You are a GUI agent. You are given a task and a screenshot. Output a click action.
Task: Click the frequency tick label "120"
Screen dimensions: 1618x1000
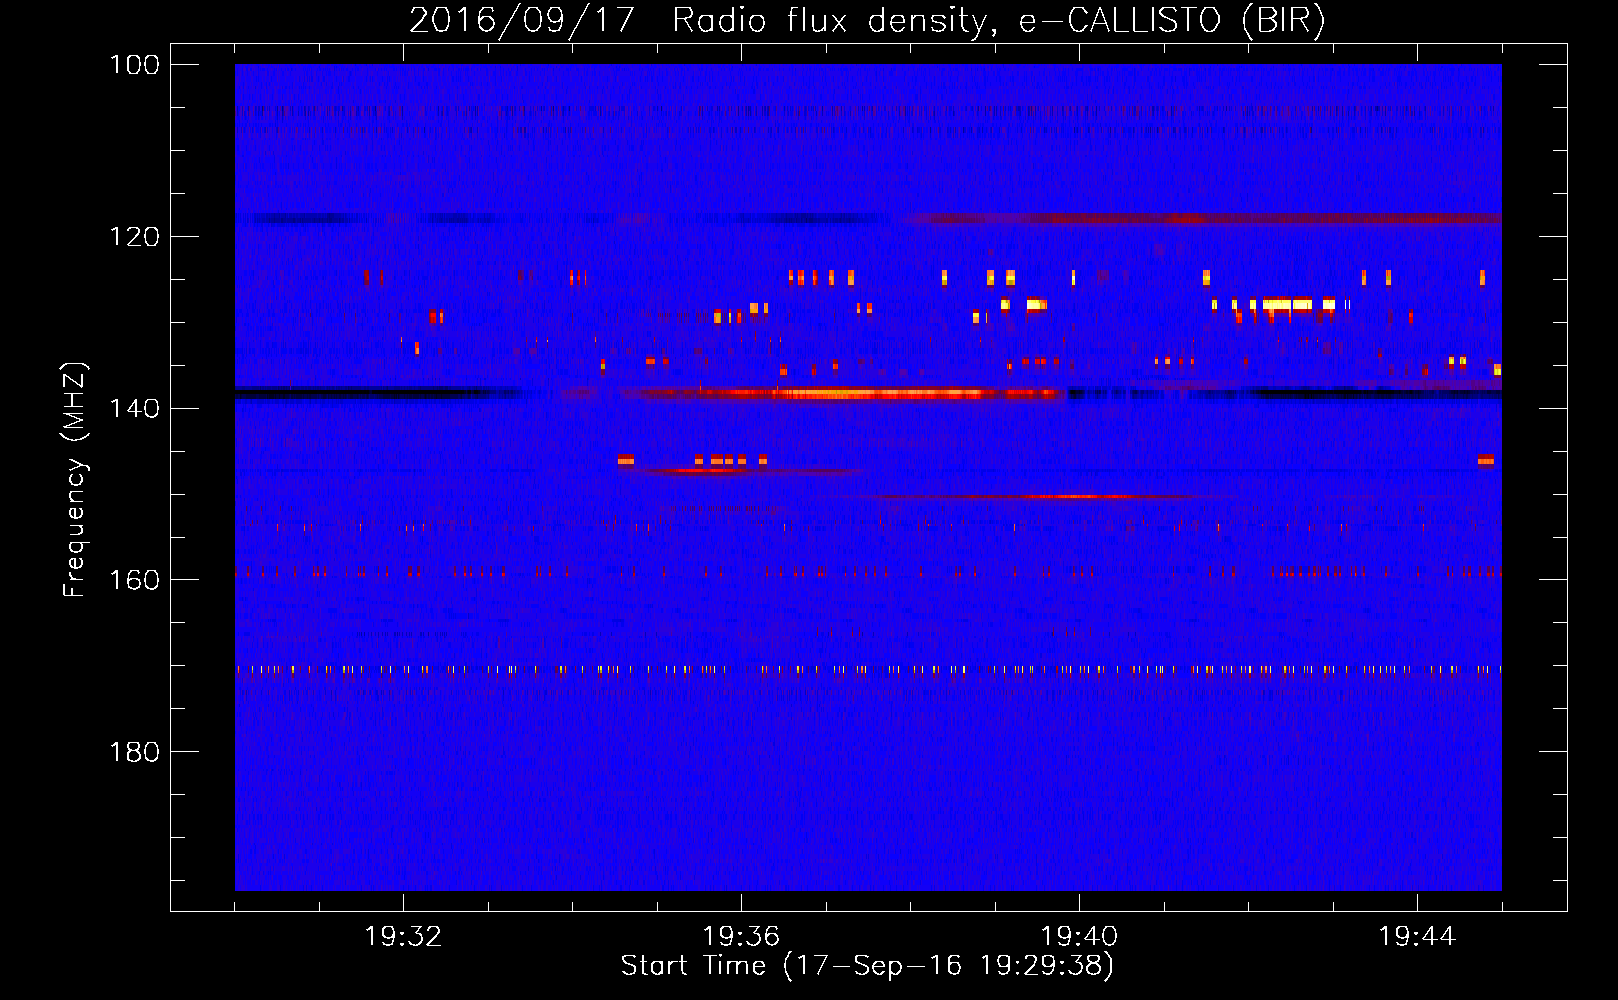click(x=133, y=237)
